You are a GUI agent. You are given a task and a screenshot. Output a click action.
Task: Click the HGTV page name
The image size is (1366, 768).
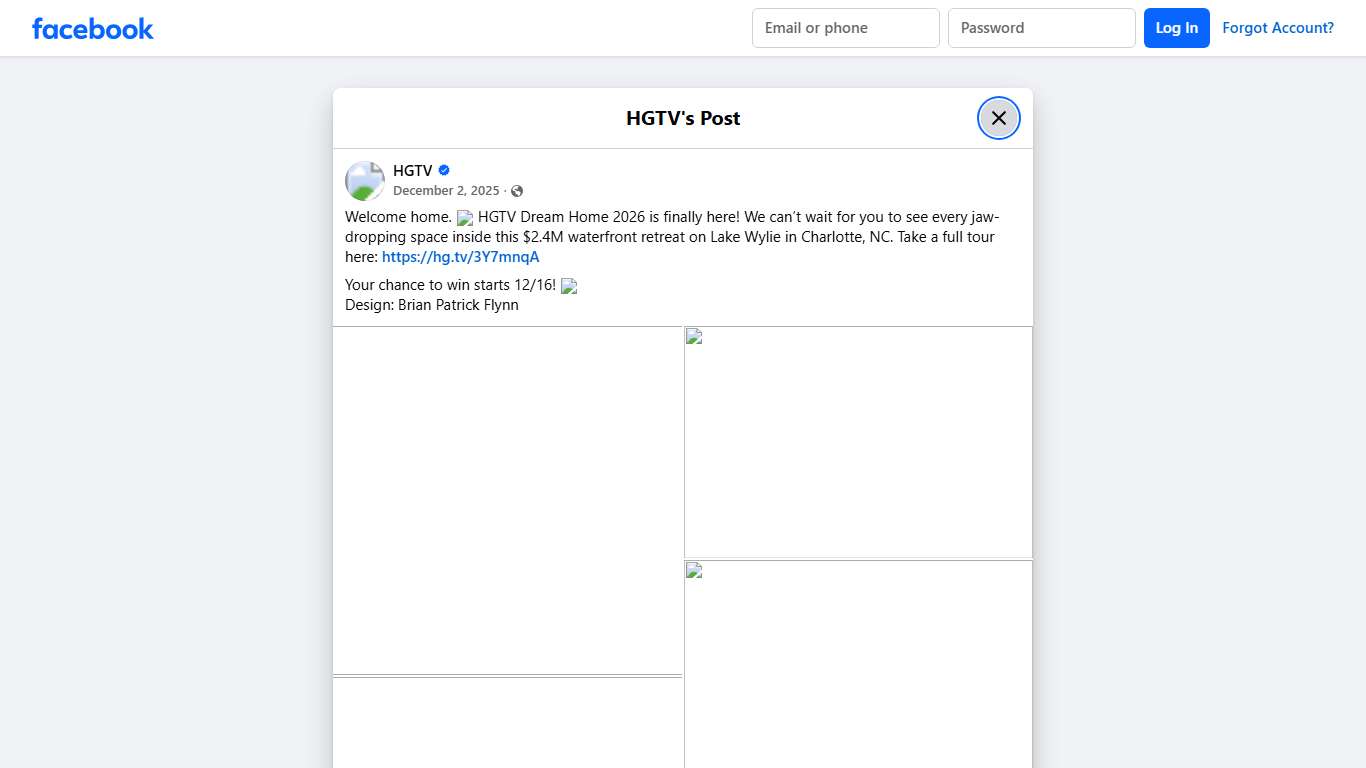click(x=412, y=170)
